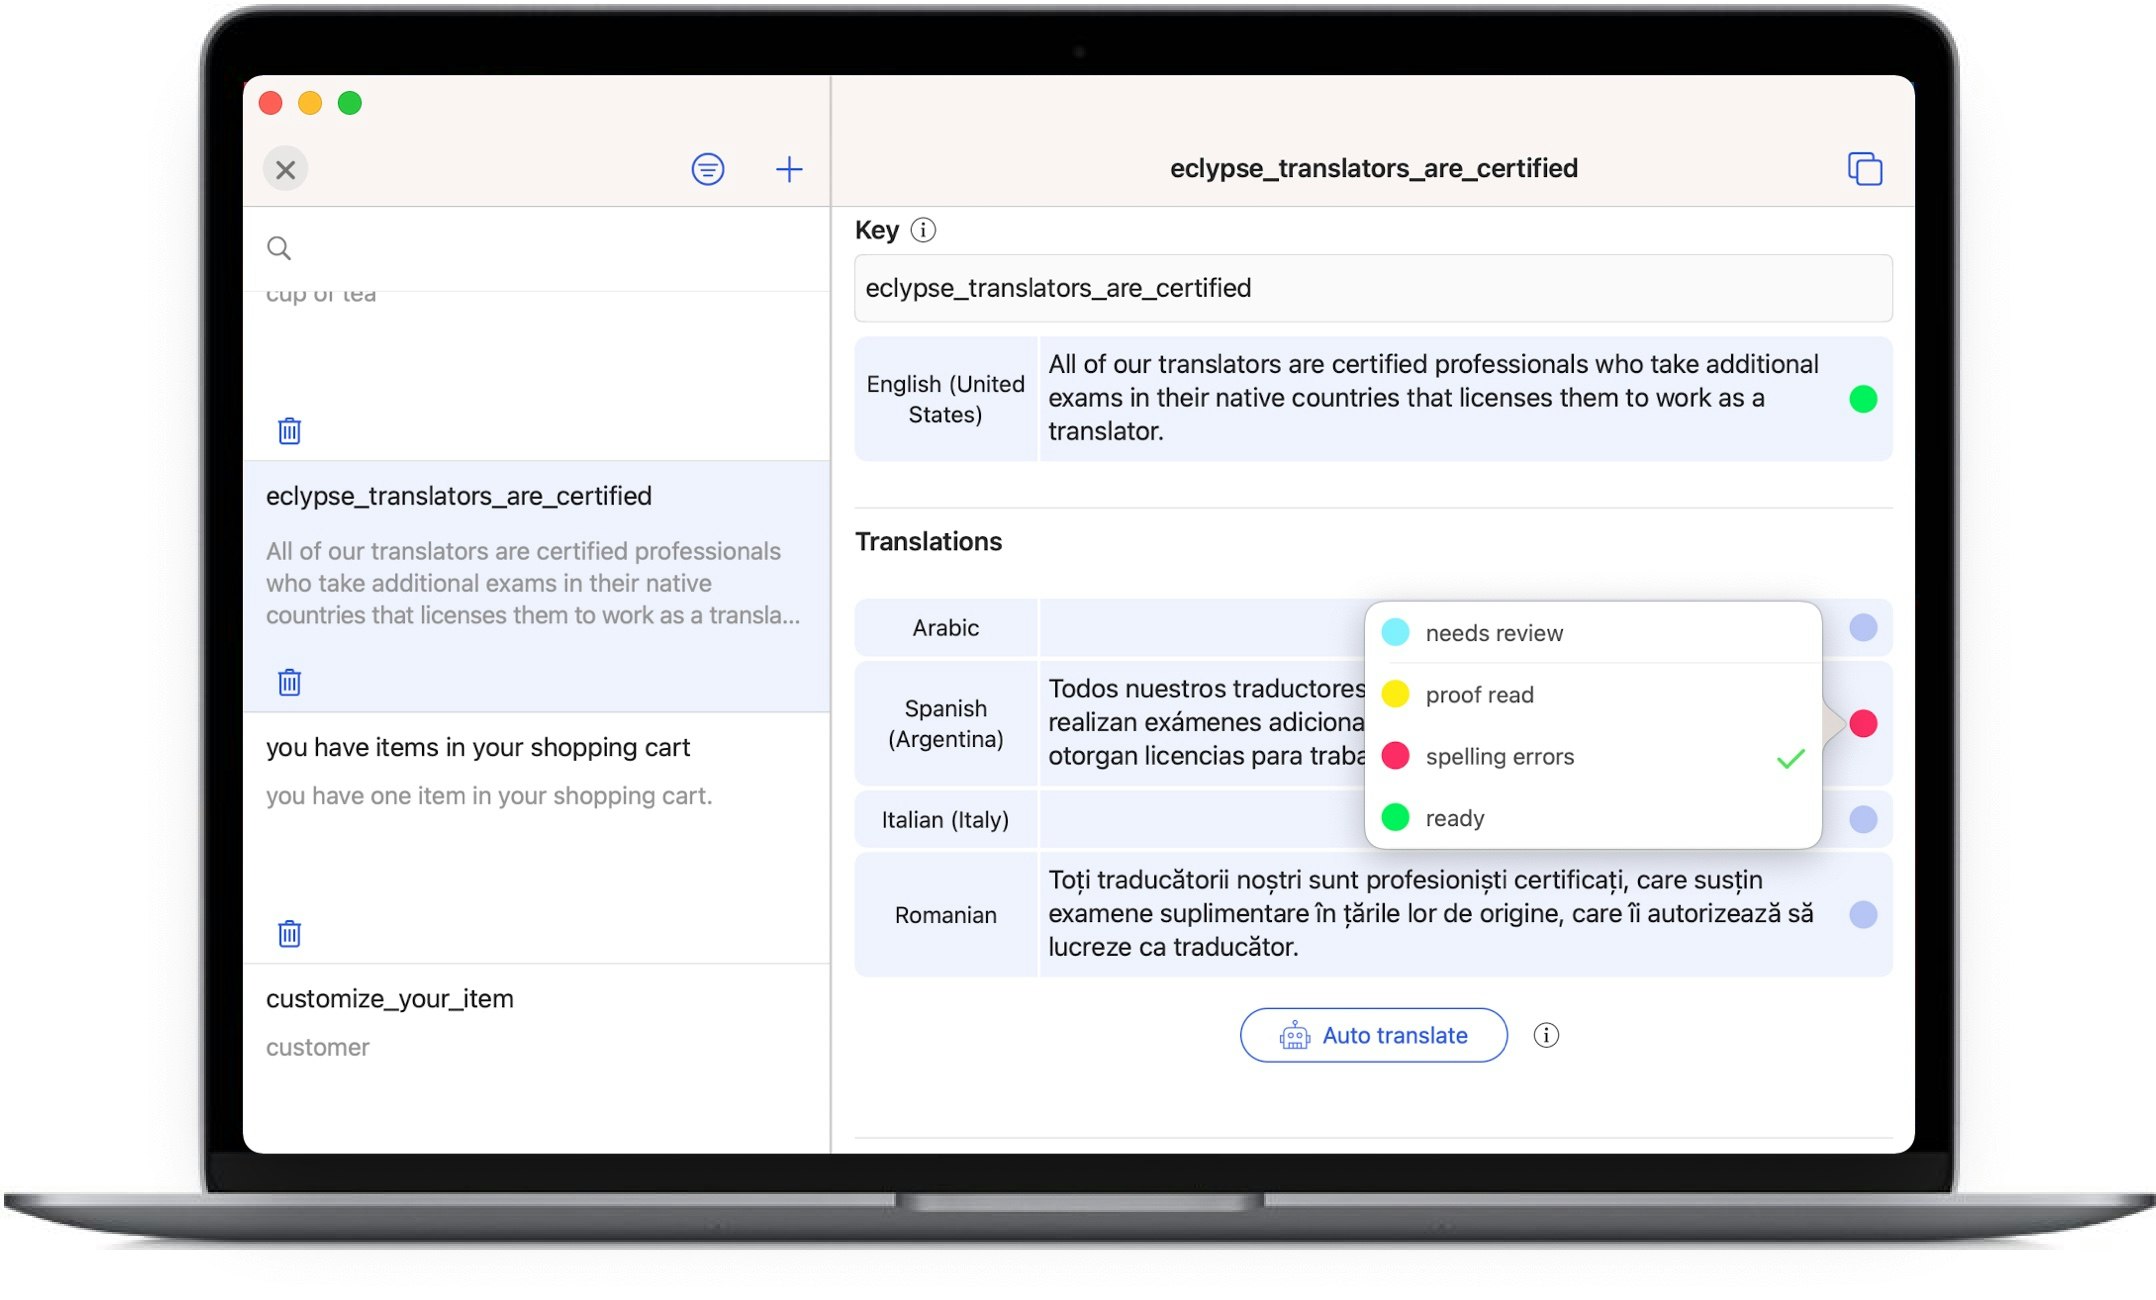Click the 'customer' preview text

point(317,1047)
